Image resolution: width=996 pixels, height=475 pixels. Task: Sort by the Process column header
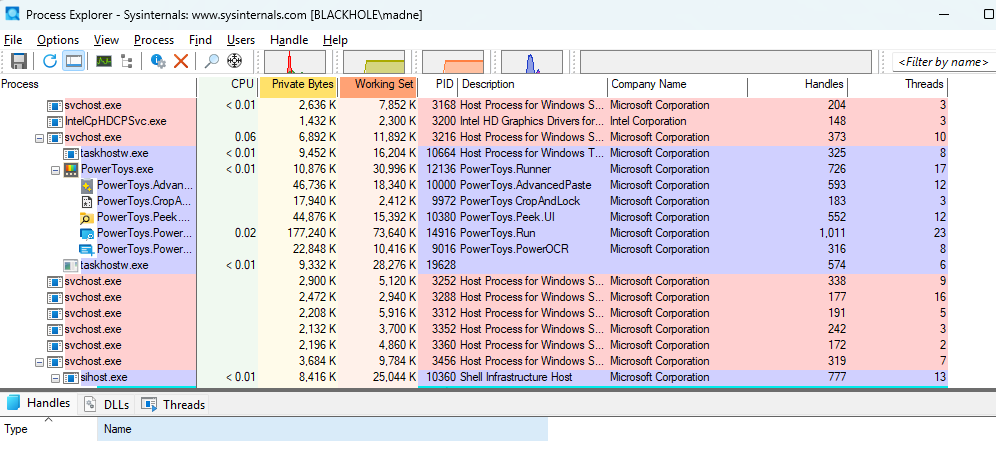pyautogui.click(x=98, y=84)
